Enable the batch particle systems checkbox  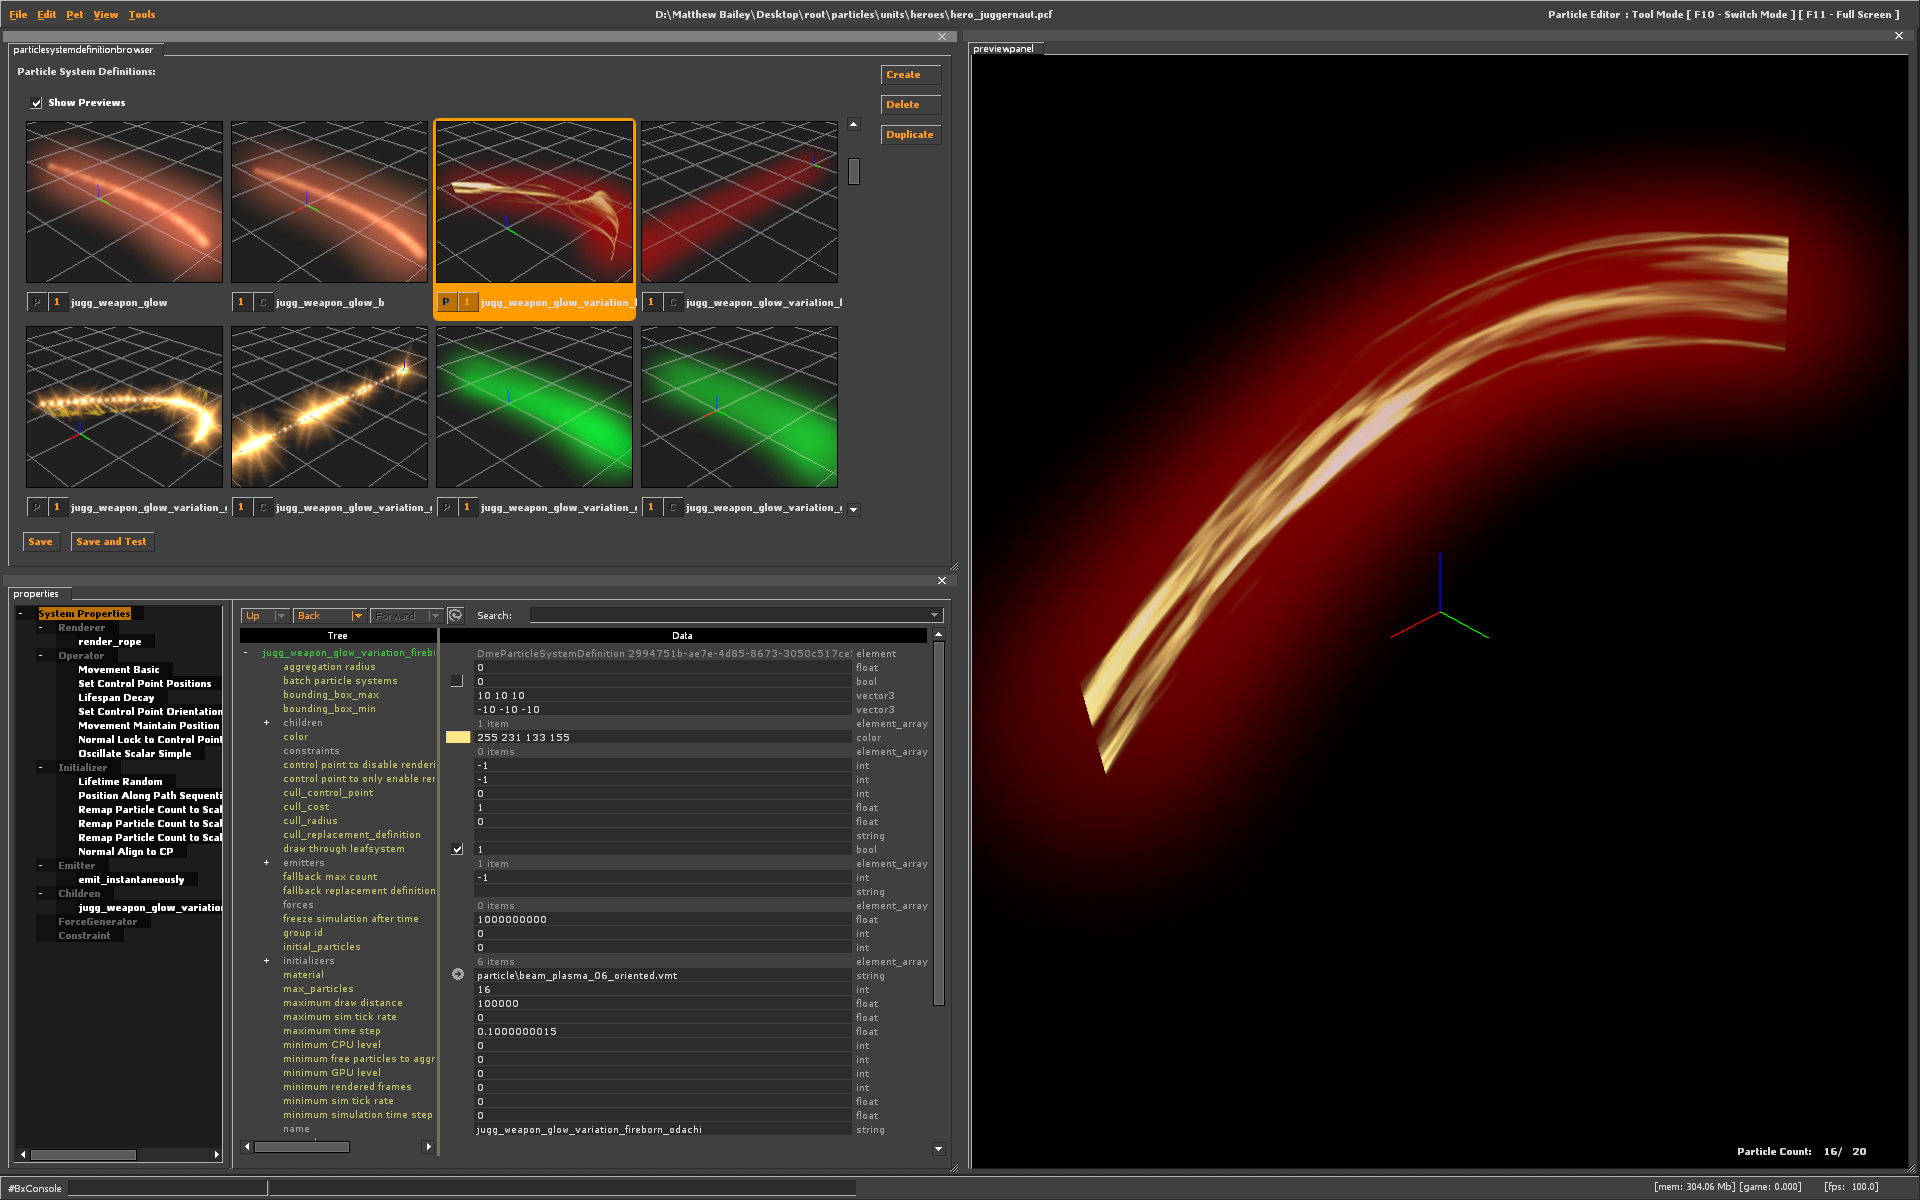tap(457, 681)
